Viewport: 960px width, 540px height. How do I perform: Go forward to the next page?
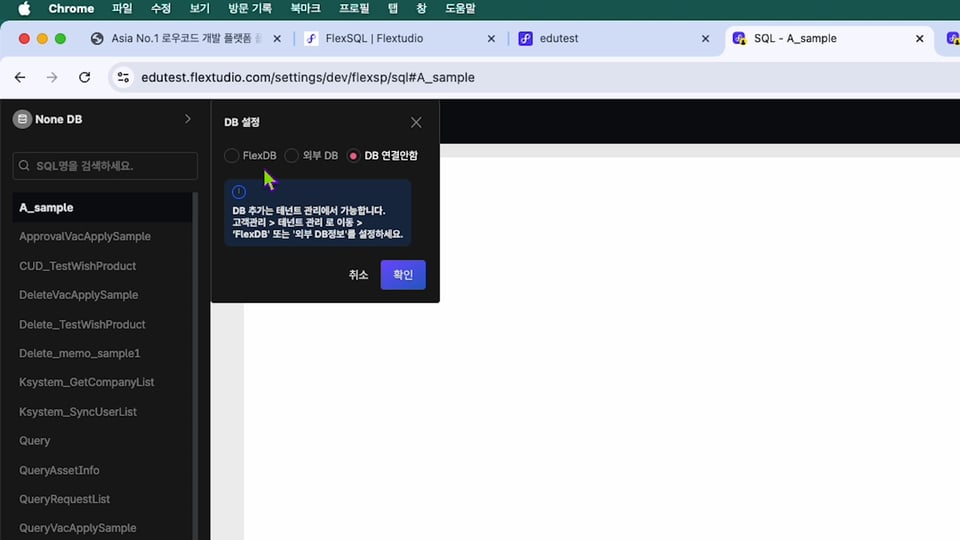pos(52,77)
